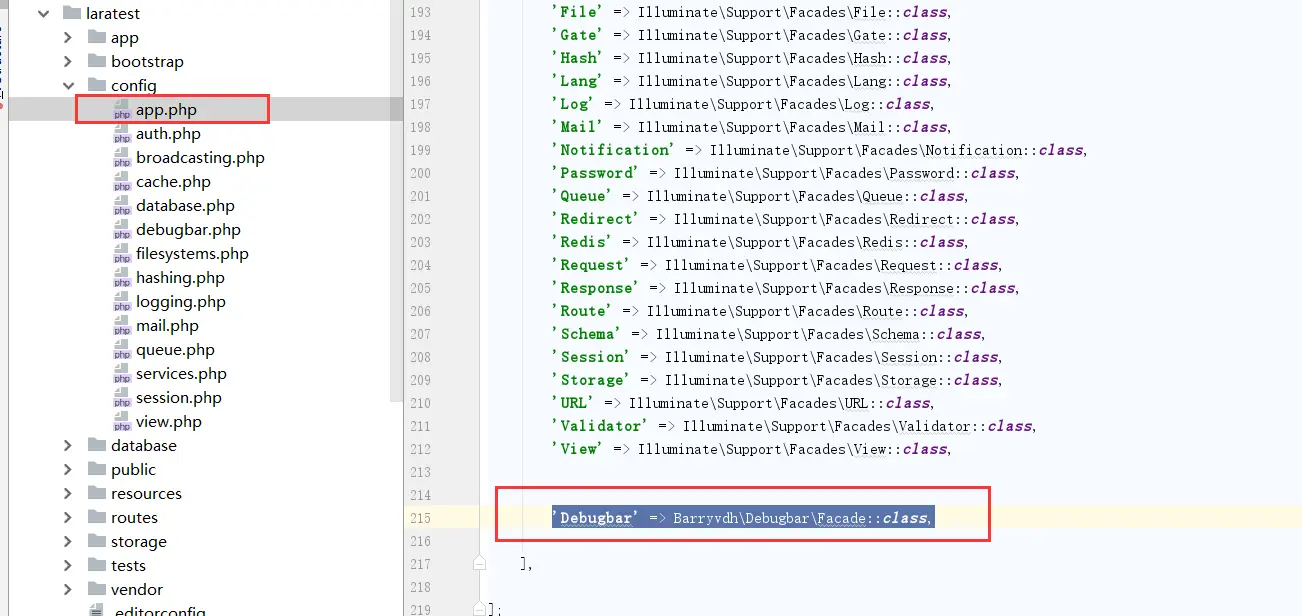Click the 'URL' alias key
Viewport: 1302px width, 616px height.
click(x=573, y=403)
